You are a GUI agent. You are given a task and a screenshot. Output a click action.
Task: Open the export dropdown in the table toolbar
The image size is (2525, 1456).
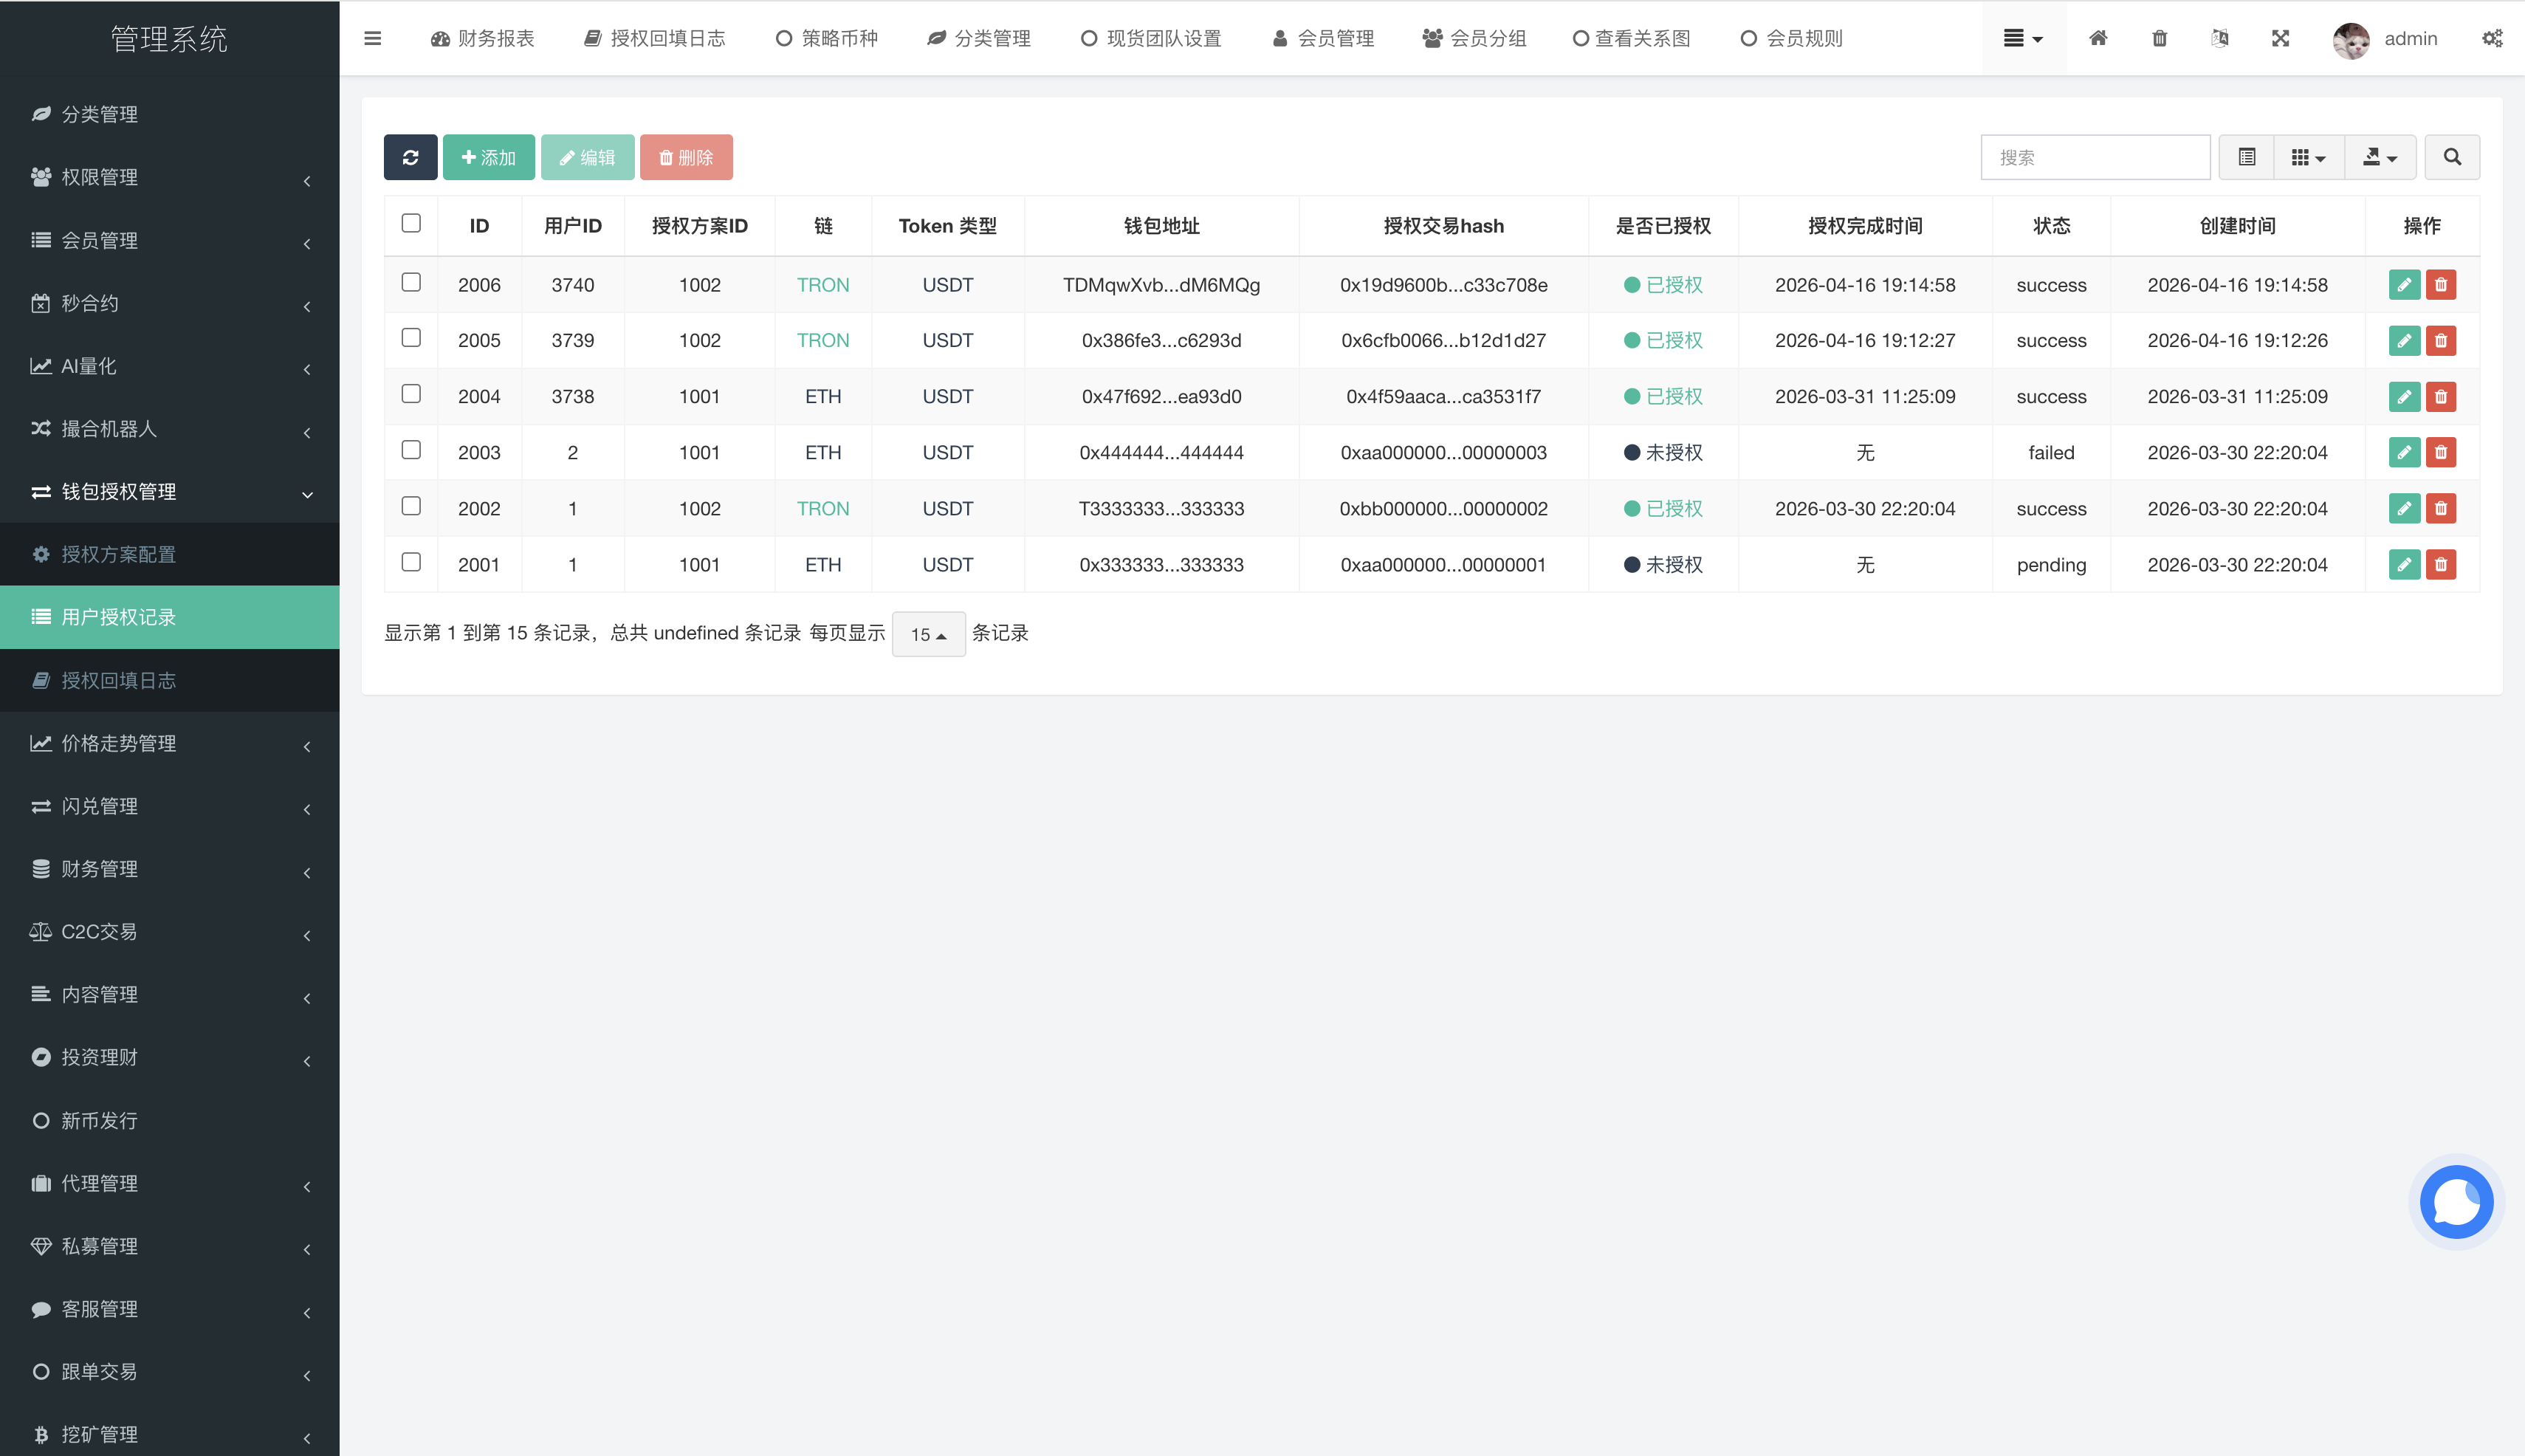(x=2379, y=157)
